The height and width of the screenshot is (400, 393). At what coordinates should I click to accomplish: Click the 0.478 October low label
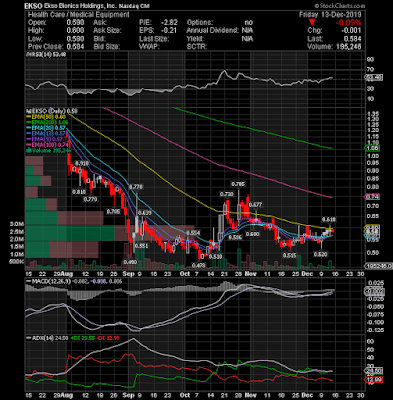tap(199, 265)
